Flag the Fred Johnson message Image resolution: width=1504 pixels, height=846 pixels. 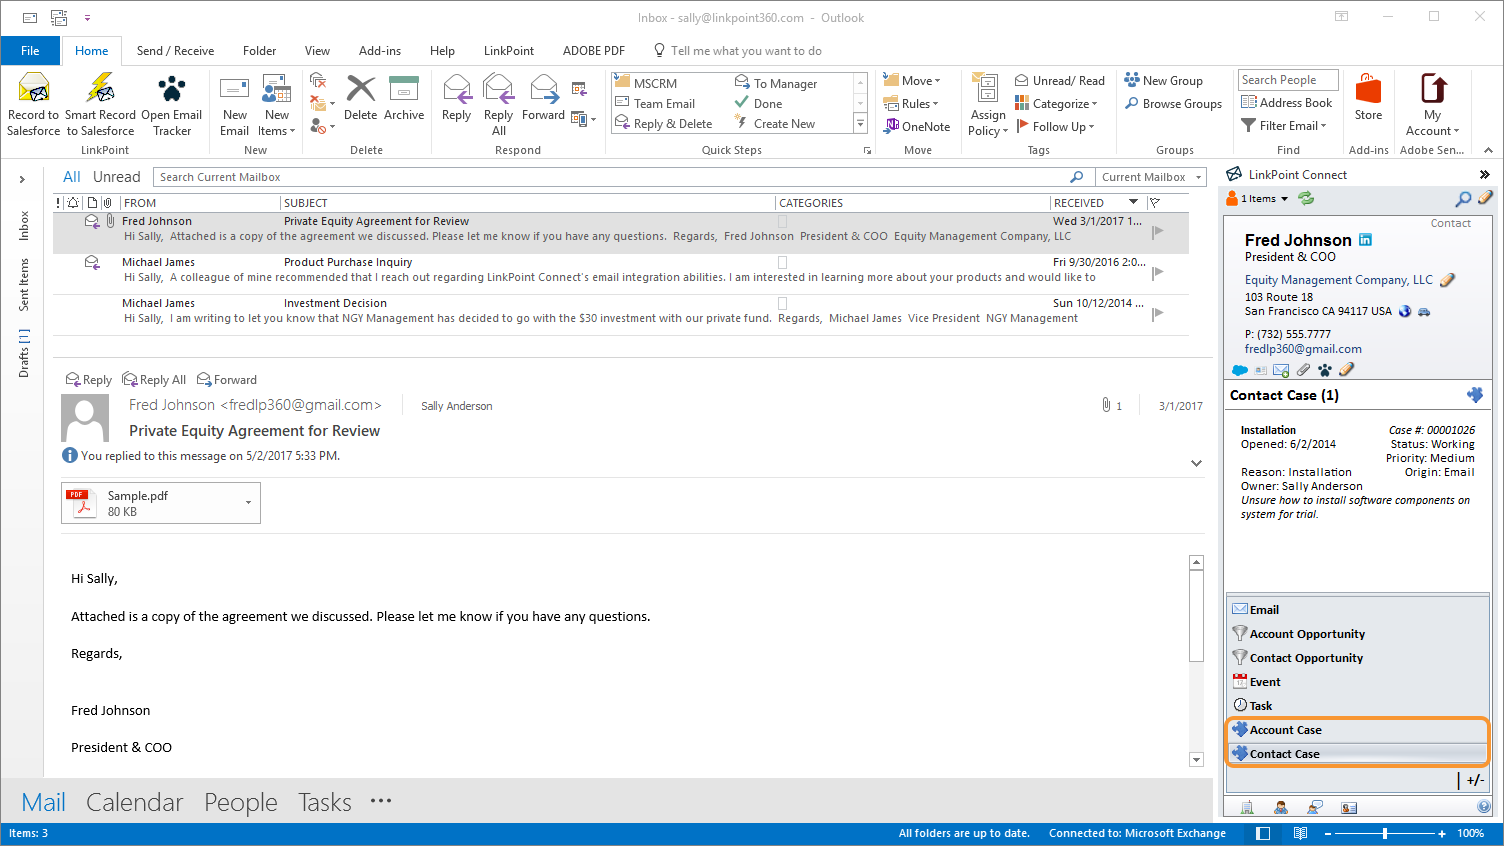click(x=1158, y=232)
